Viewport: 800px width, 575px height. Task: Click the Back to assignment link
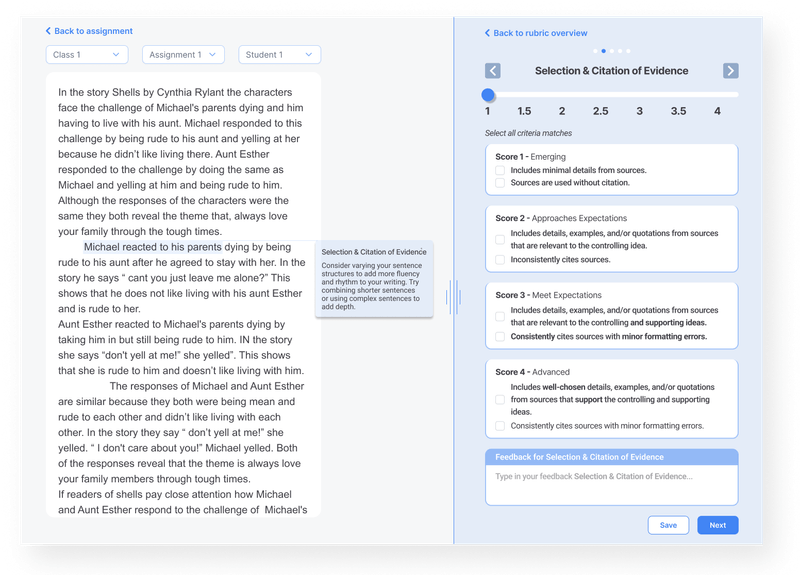coord(89,31)
